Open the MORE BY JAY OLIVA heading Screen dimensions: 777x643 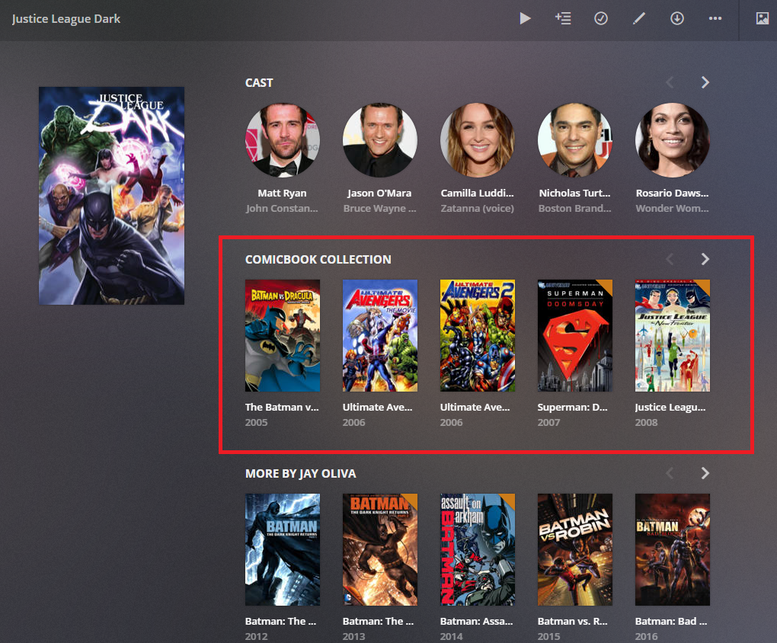[x=300, y=474]
